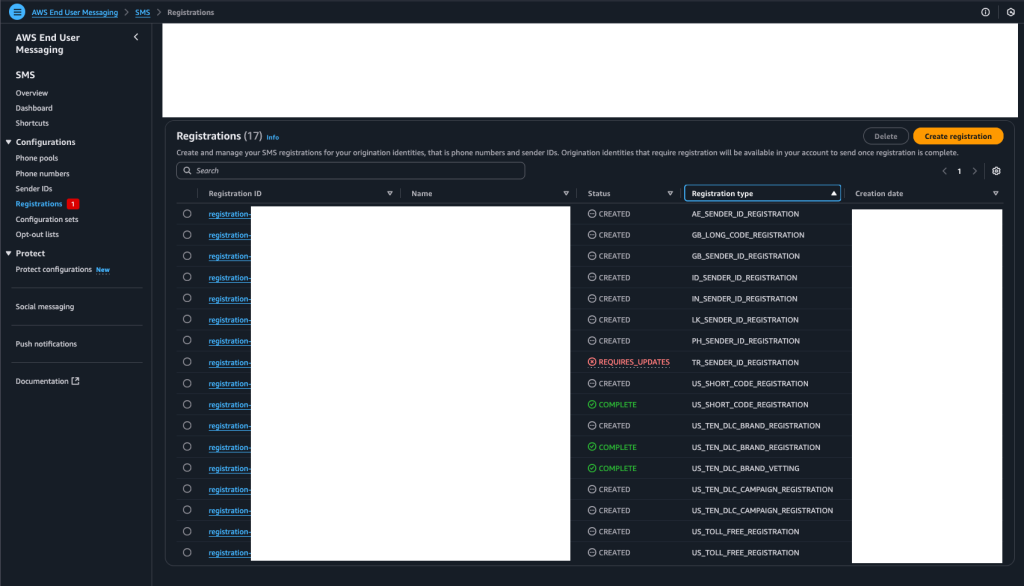Select the first registration row's radio button

coord(187,213)
